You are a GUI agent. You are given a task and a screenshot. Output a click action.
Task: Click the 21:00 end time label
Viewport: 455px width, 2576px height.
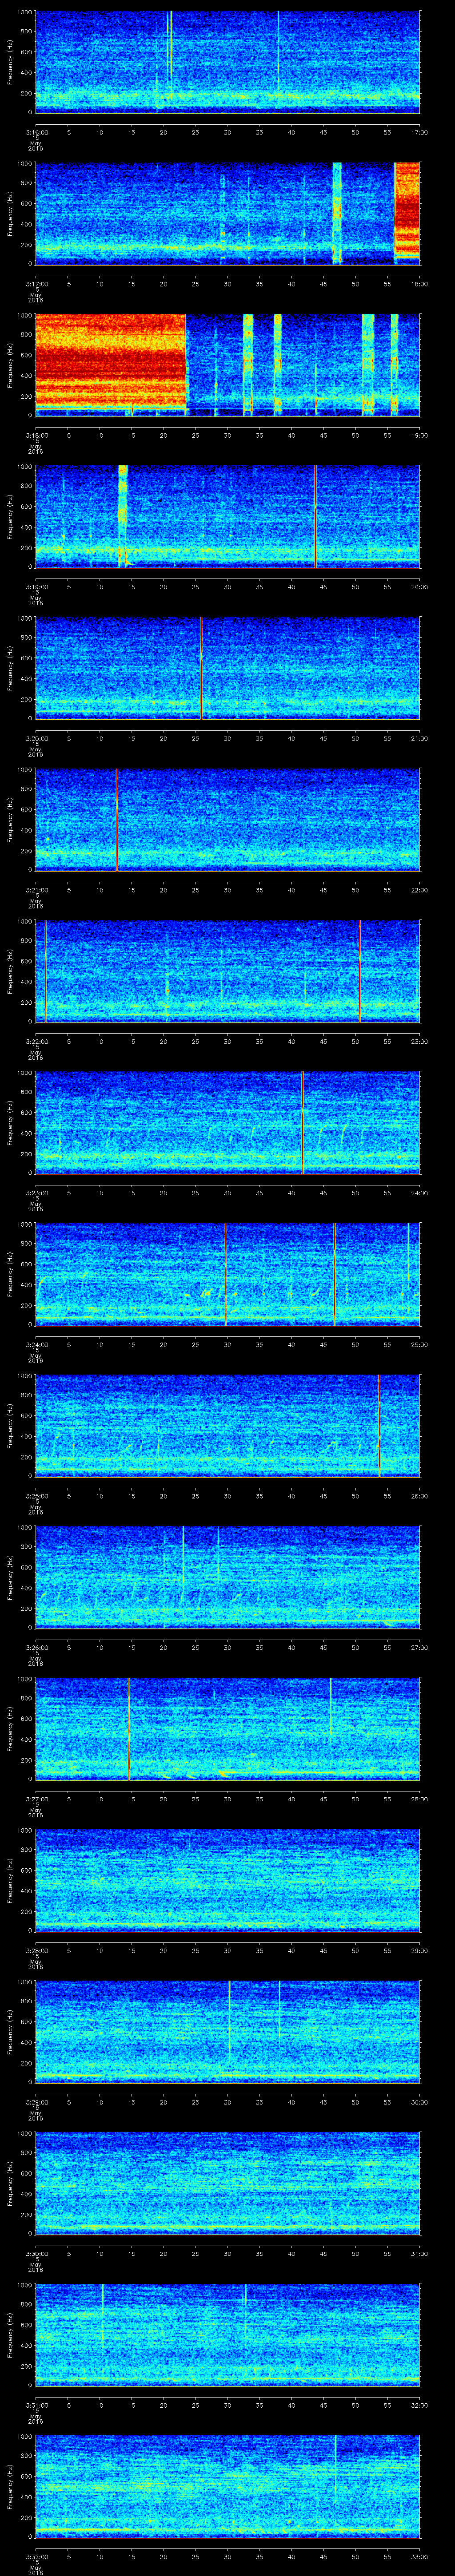(420, 738)
